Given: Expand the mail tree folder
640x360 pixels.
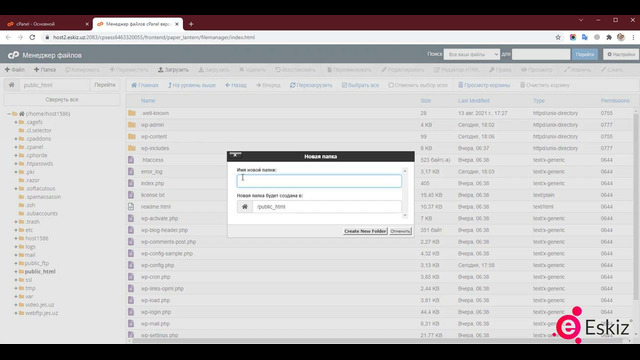Looking at the screenshot, I should point(16,255).
